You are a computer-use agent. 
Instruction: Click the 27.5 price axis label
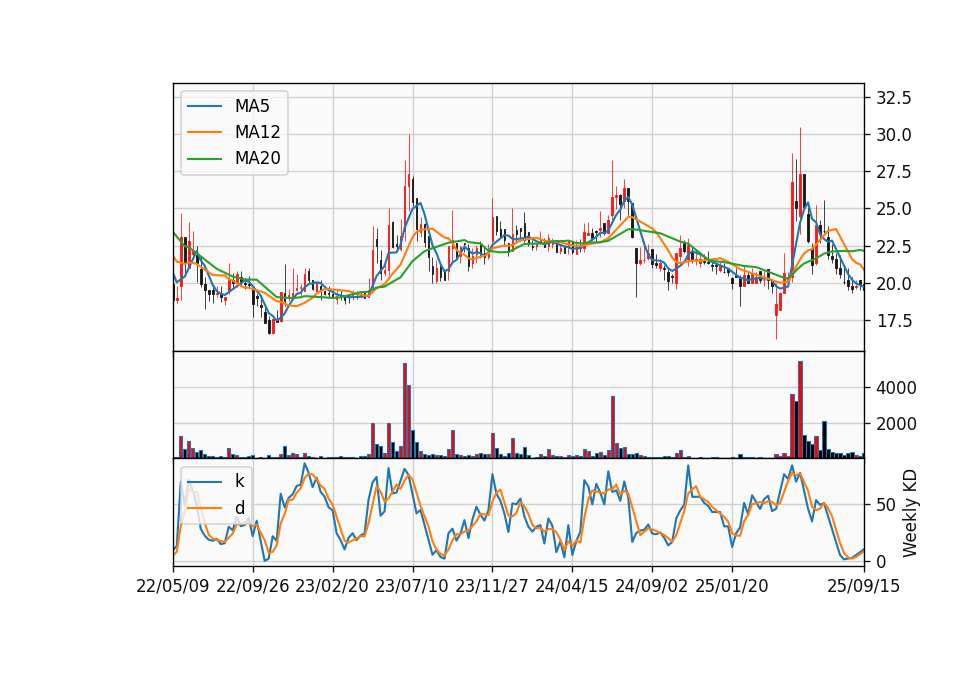click(893, 172)
